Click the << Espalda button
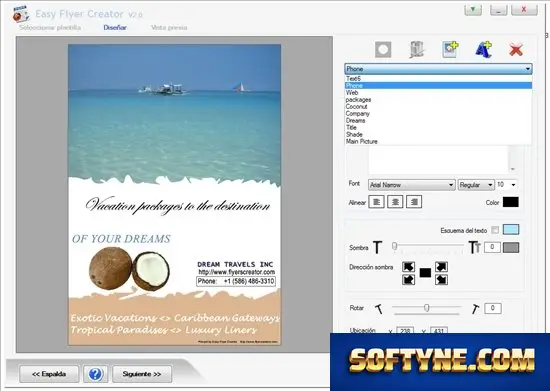Screen dimensions: 550x391 coord(49,374)
